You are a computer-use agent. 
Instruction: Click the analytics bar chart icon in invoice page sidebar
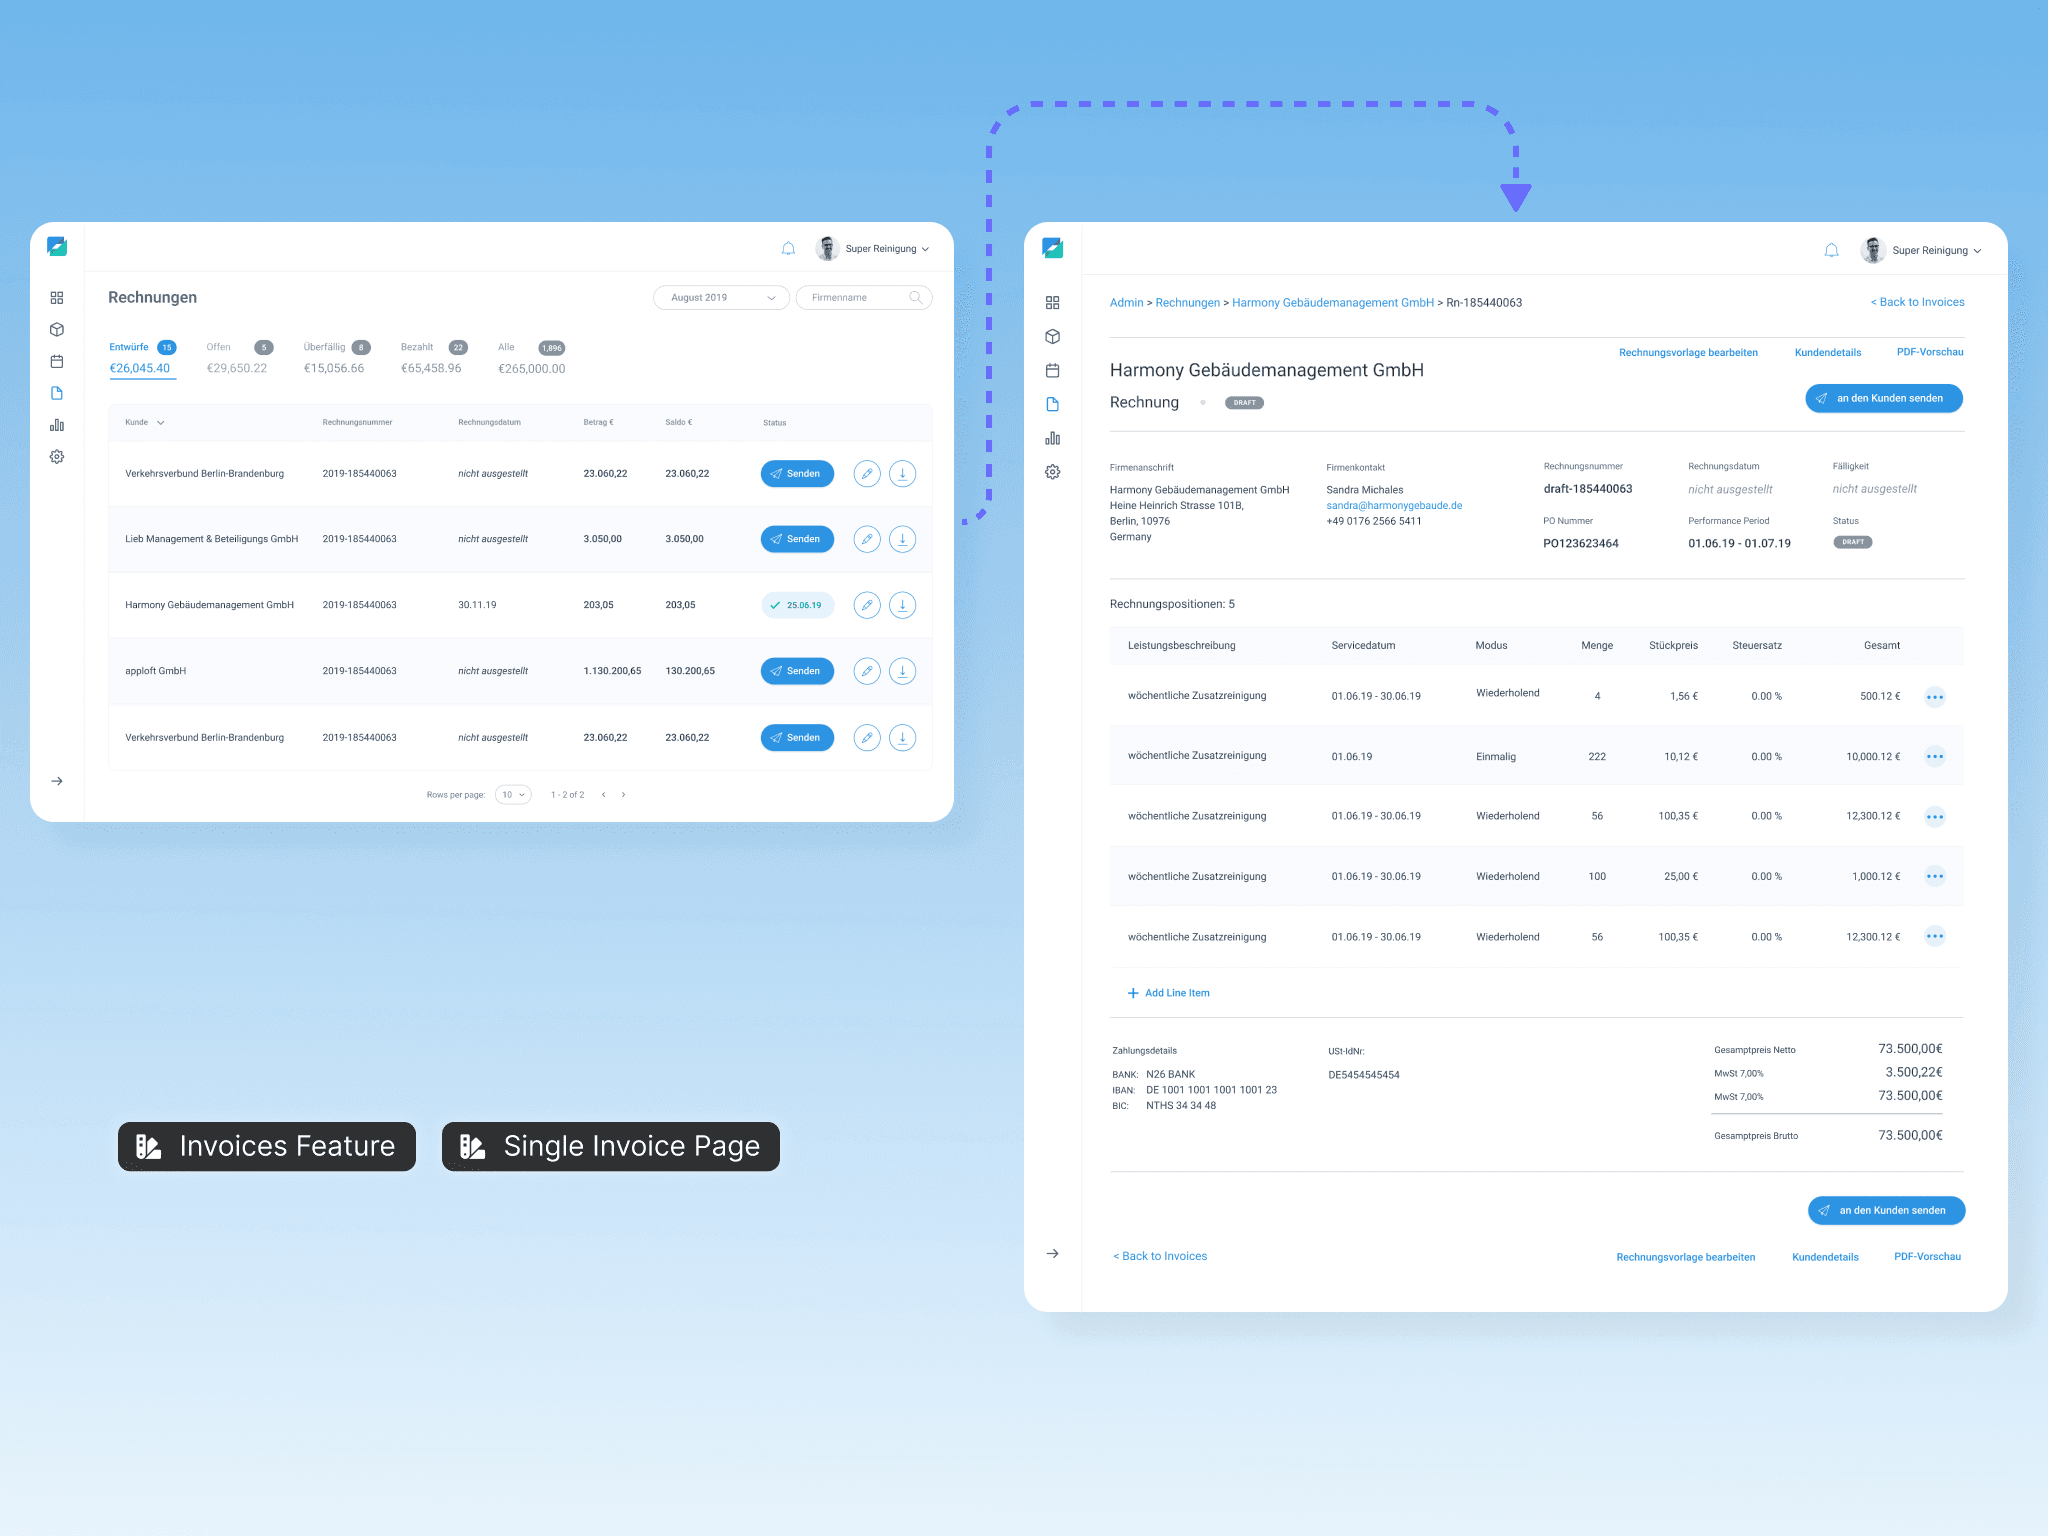[1052, 438]
